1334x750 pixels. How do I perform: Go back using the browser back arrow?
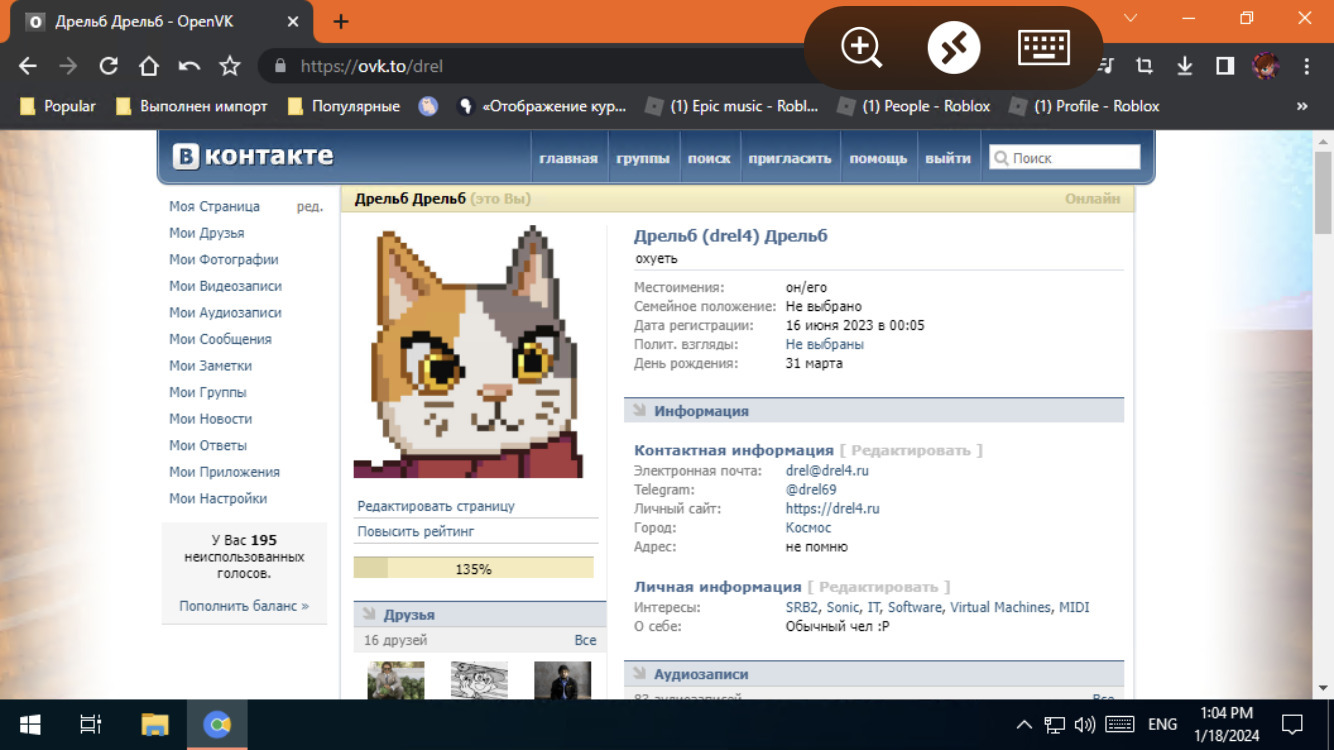pyautogui.click(x=28, y=66)
